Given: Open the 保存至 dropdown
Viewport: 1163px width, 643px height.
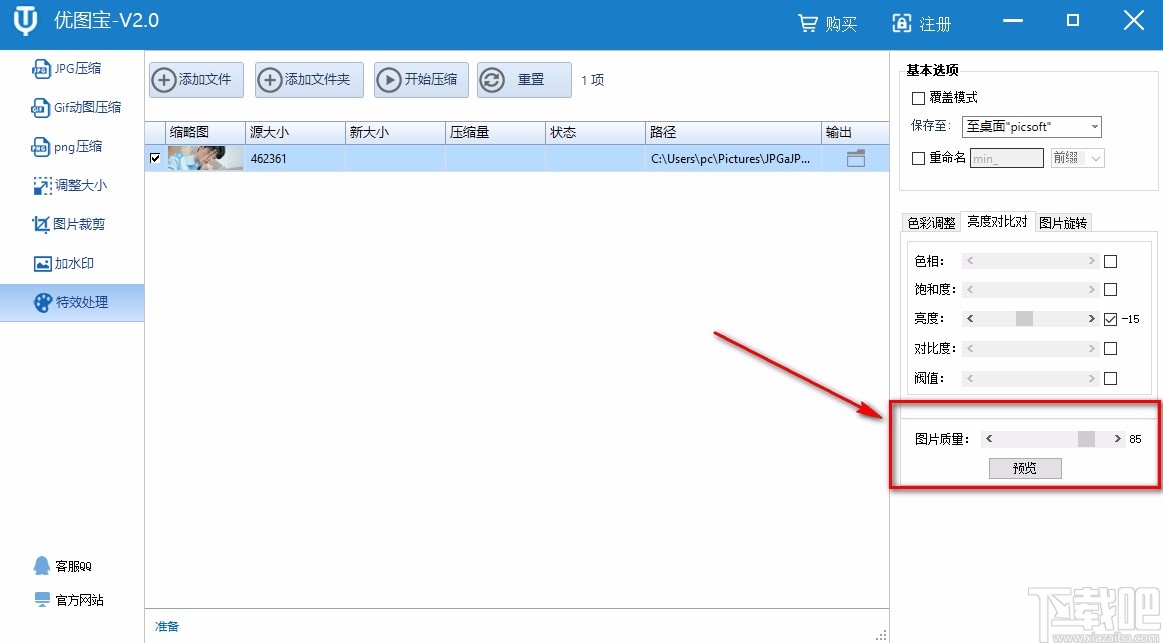Looking at the screenshot, I should tap(1032, 127).
